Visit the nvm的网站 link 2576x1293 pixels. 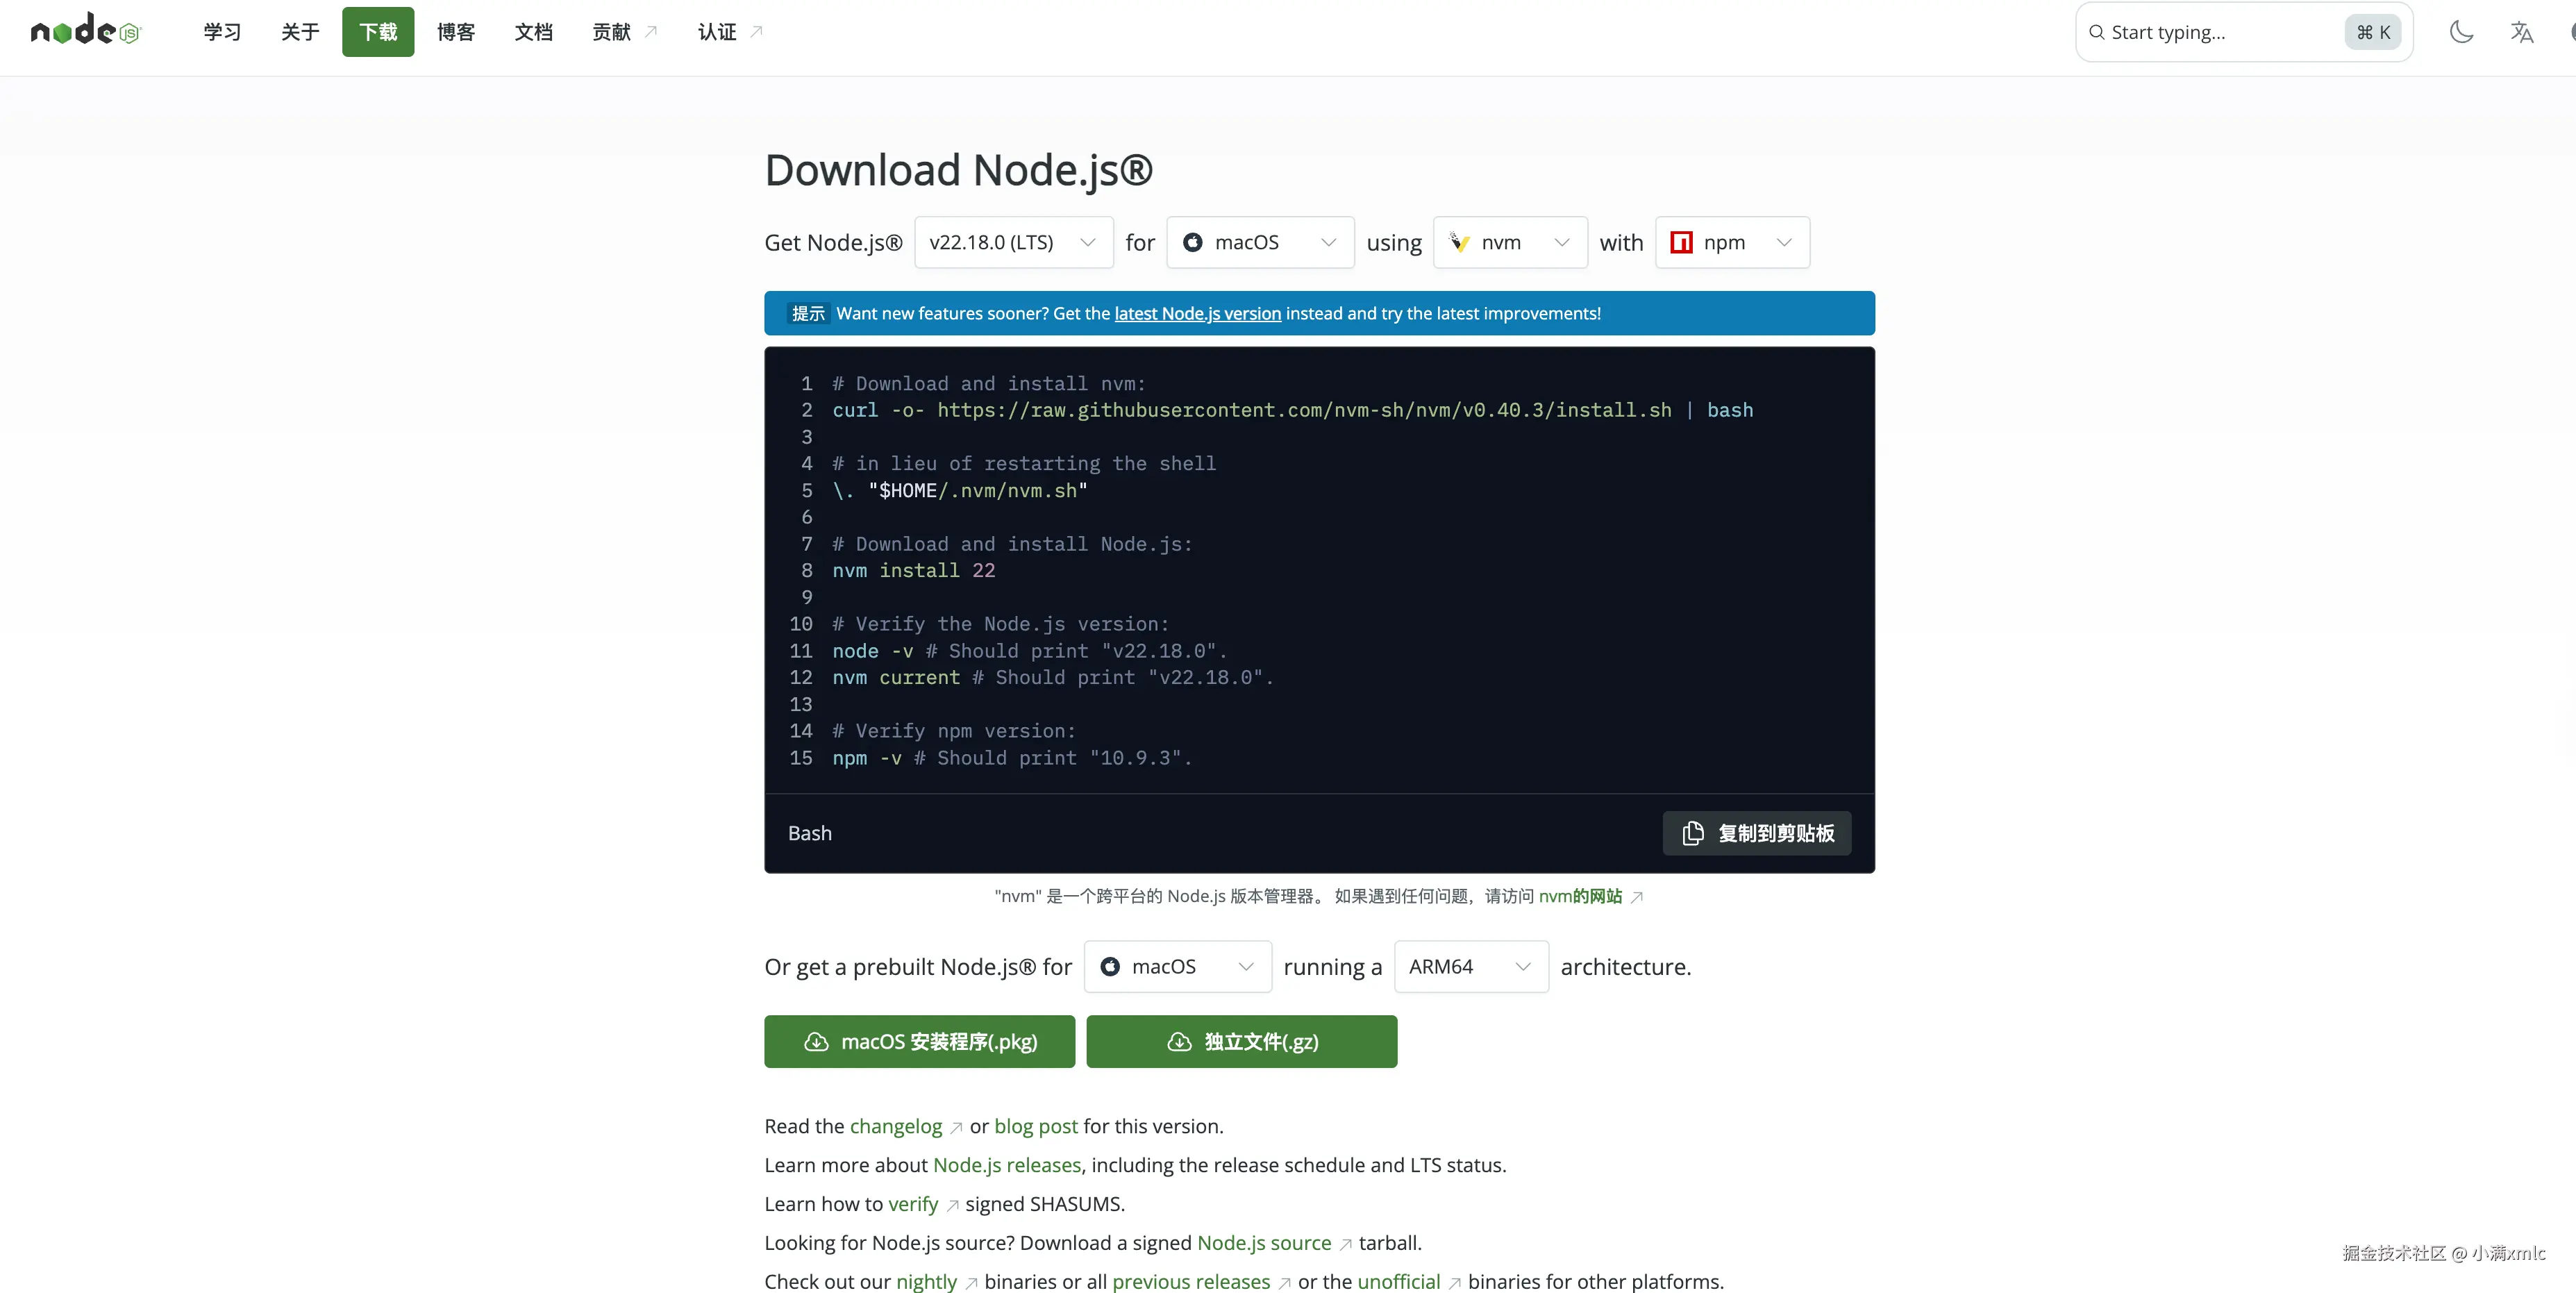tap(1580, 896)
